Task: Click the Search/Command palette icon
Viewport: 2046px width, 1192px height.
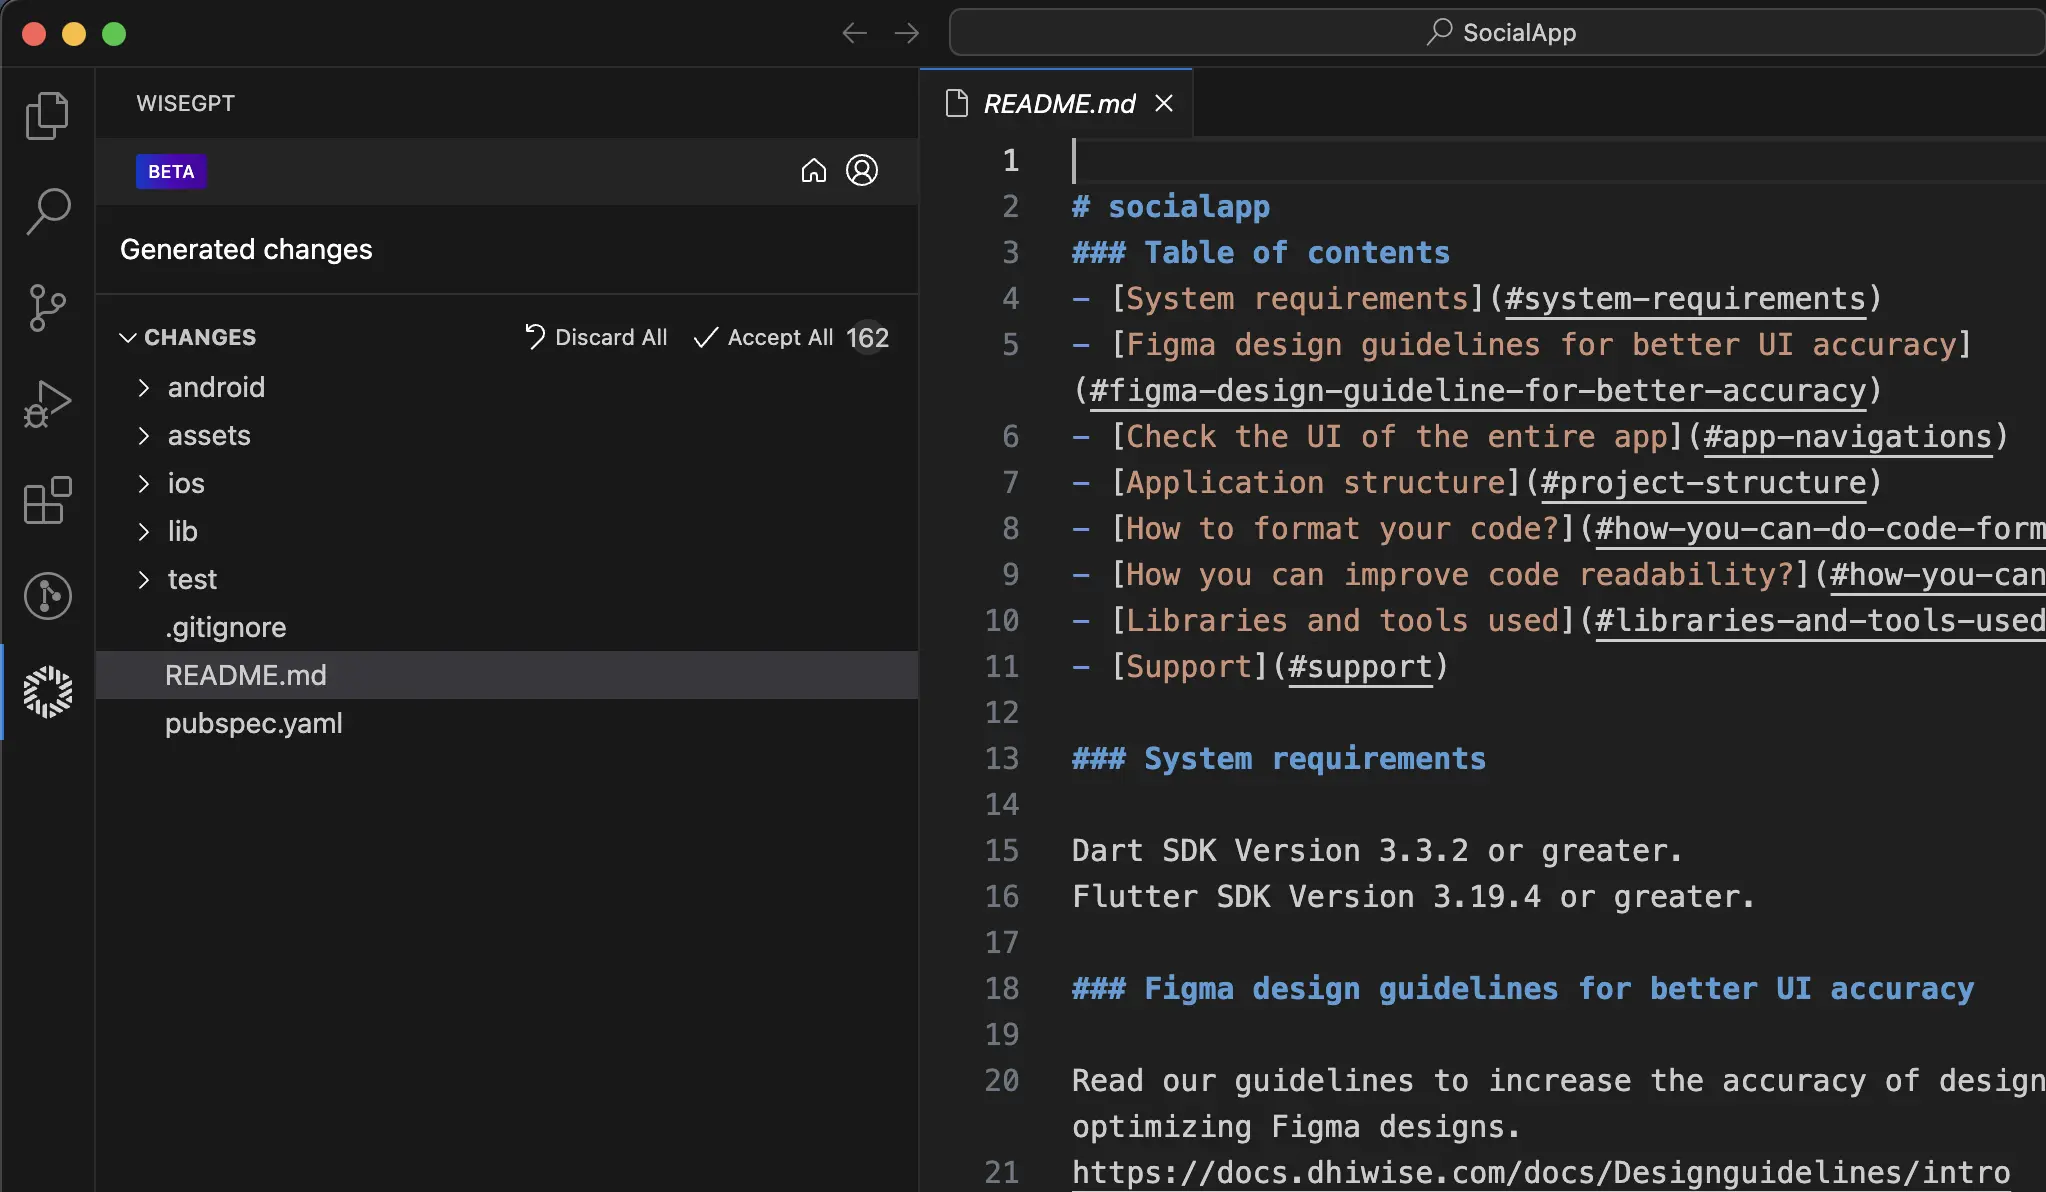Action: tap(47, 211)
